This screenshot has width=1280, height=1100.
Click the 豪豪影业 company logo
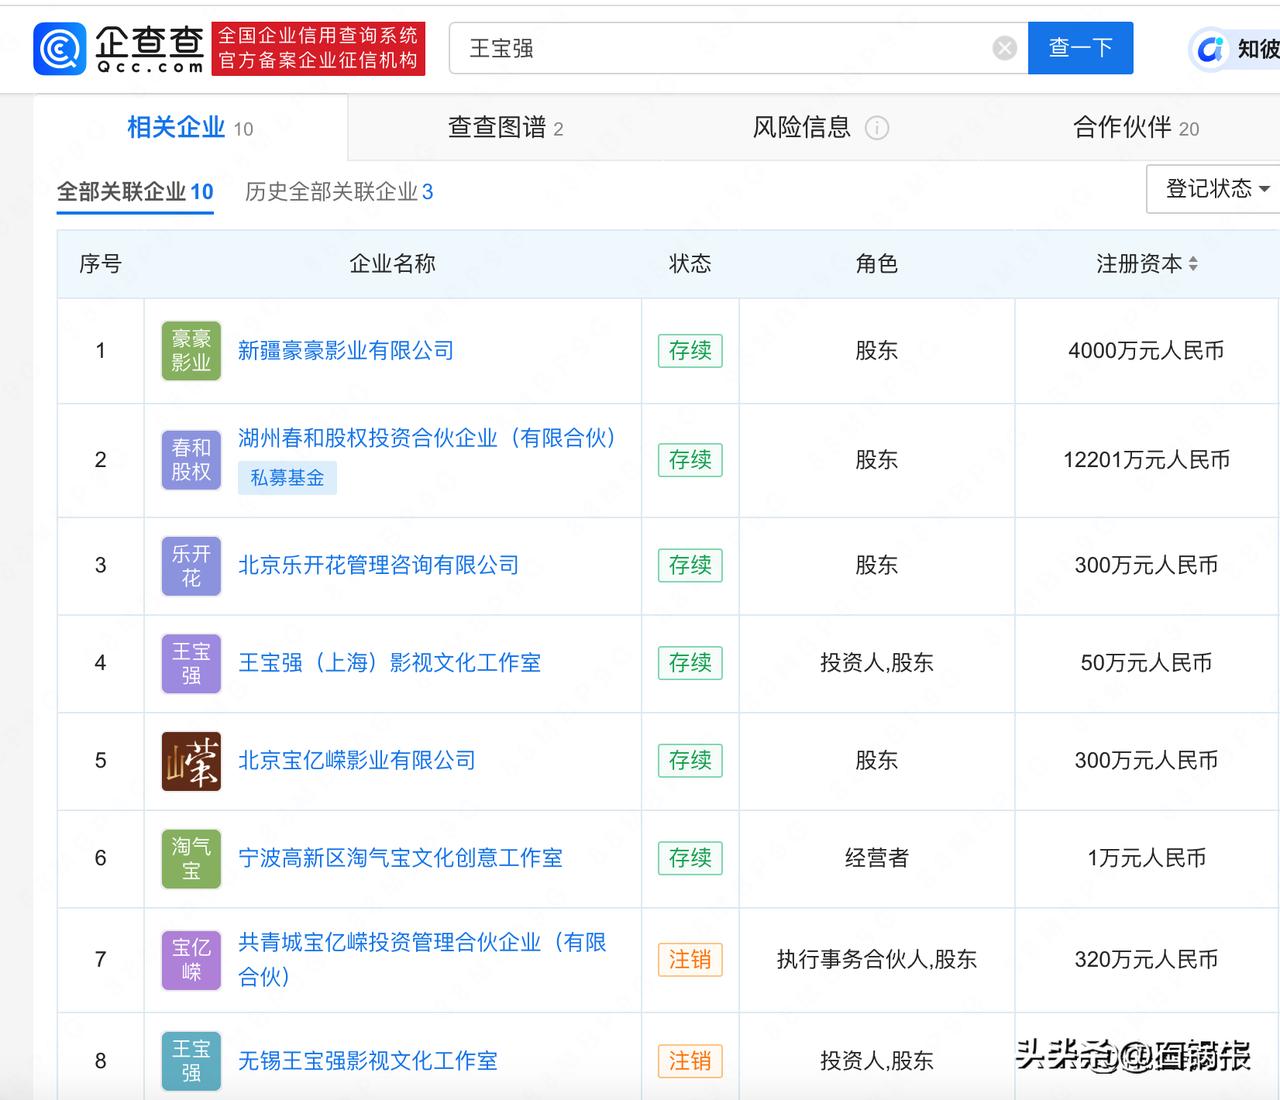[x=191, y=351]
